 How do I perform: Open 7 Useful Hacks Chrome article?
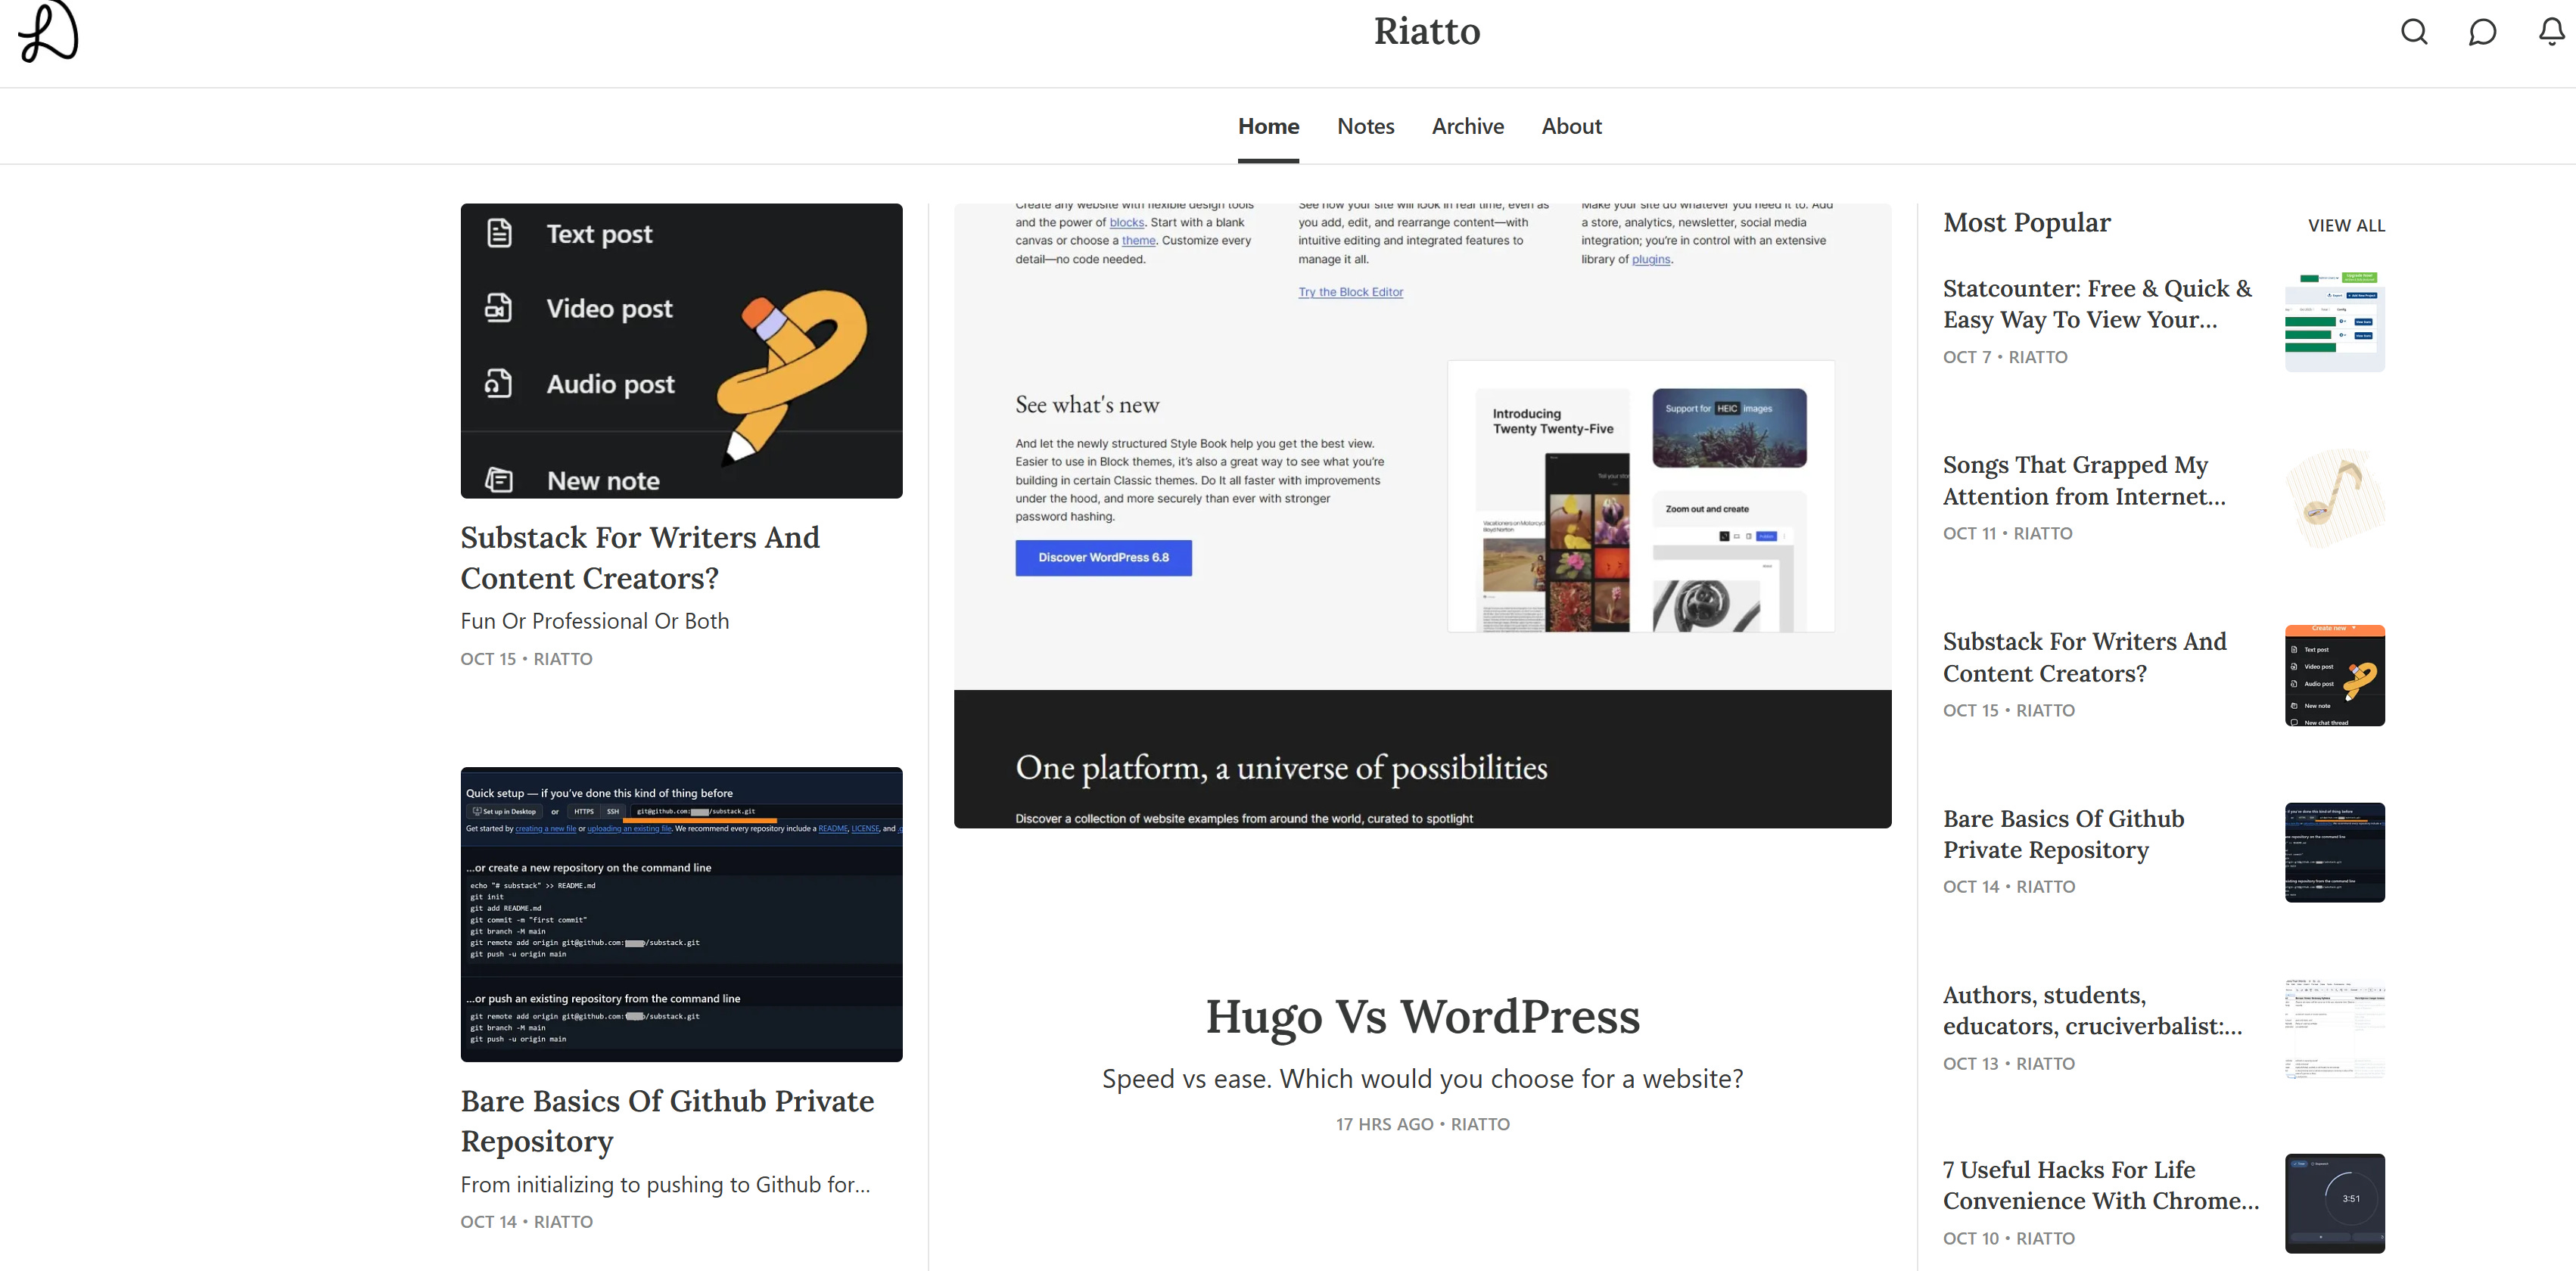(2100, 1185)
